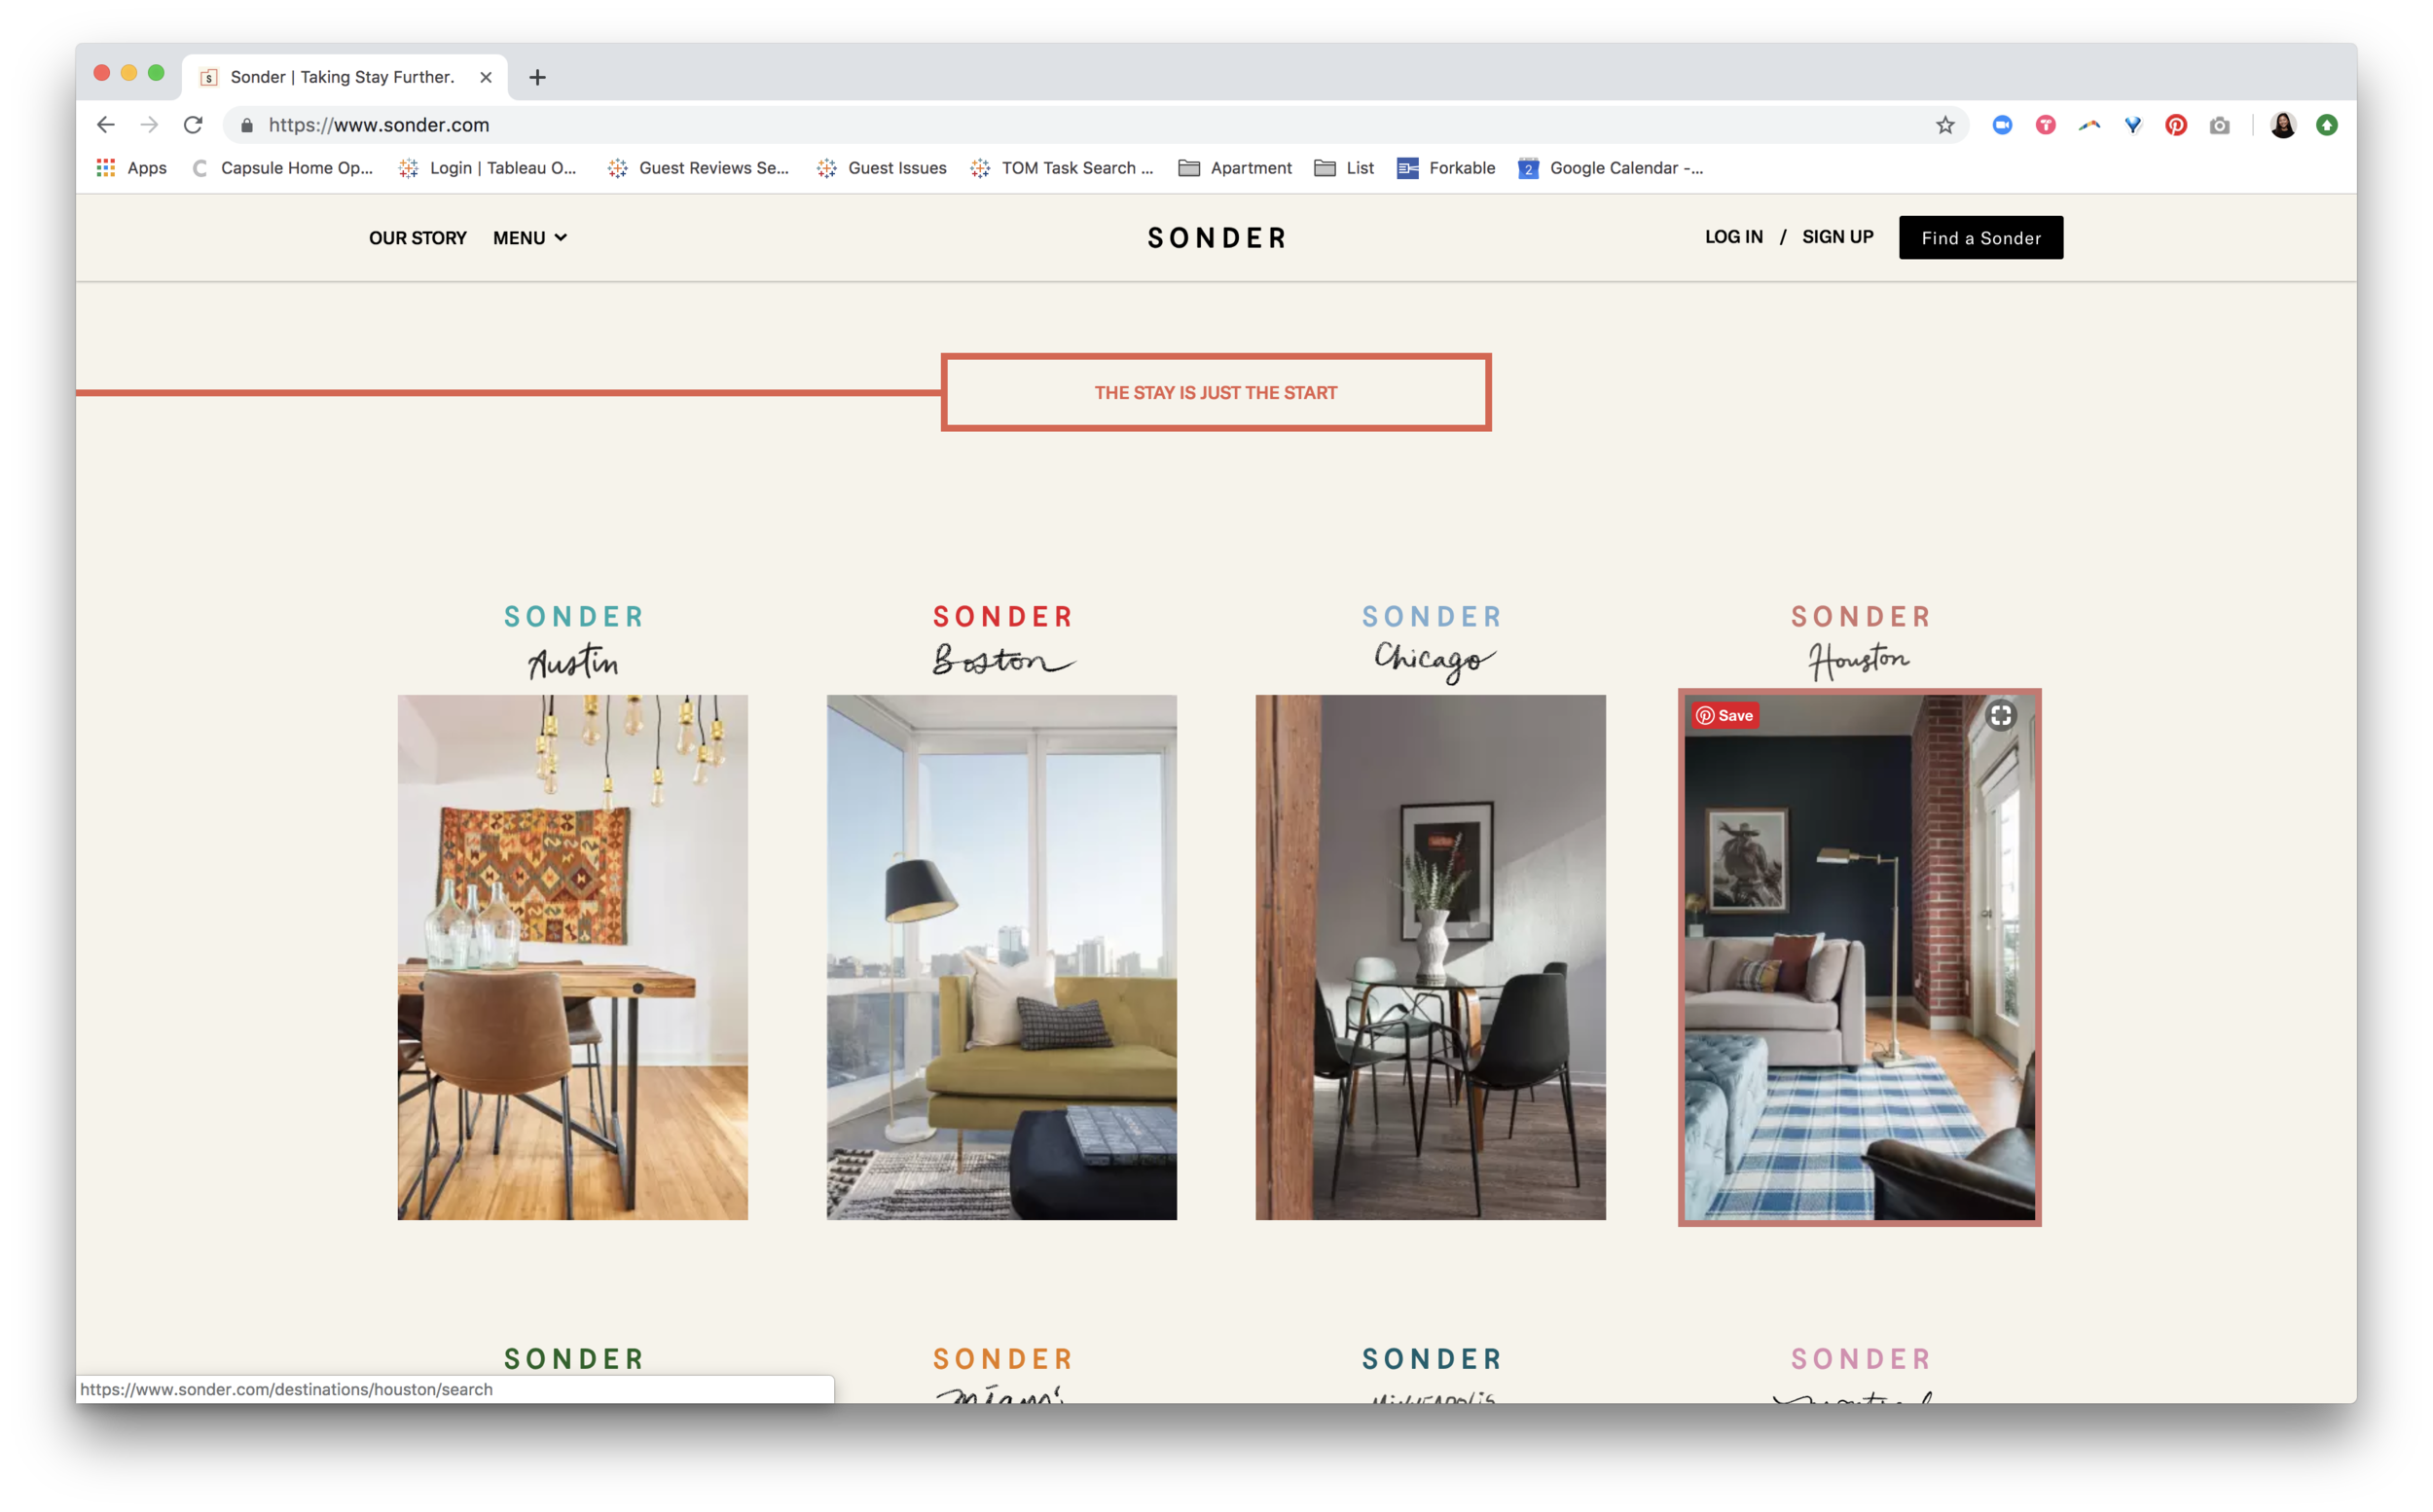Click the address bar URL
Image resolution: width=2433 pixels, height=1512 pixels.
click(x=379, y=125)
